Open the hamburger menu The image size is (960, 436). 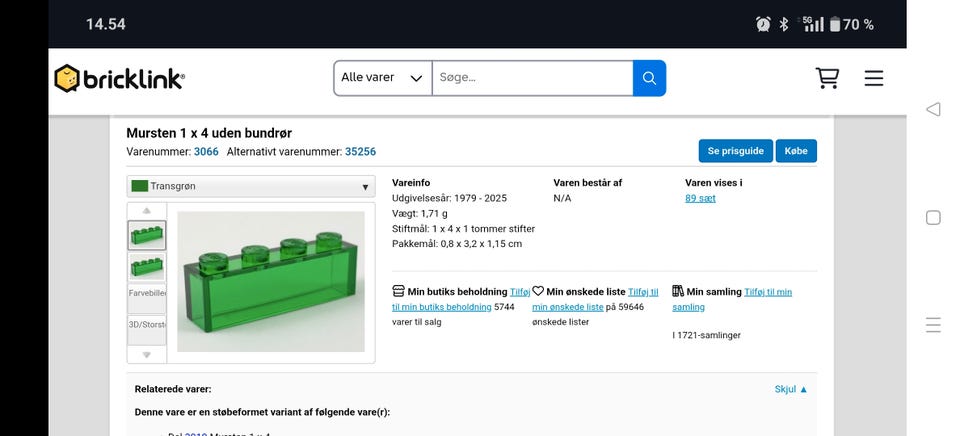[x=874, y=78]
